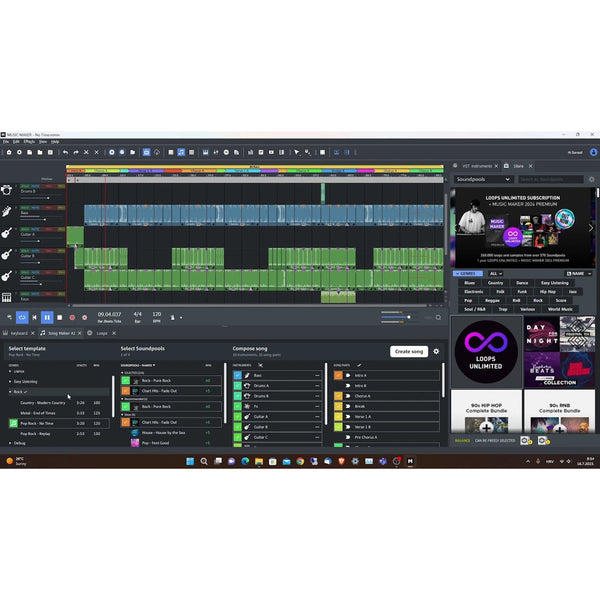Screen dimensions: 600x600
Task: Click the home icon in the toolbar
Action: (x=9, y=152)
